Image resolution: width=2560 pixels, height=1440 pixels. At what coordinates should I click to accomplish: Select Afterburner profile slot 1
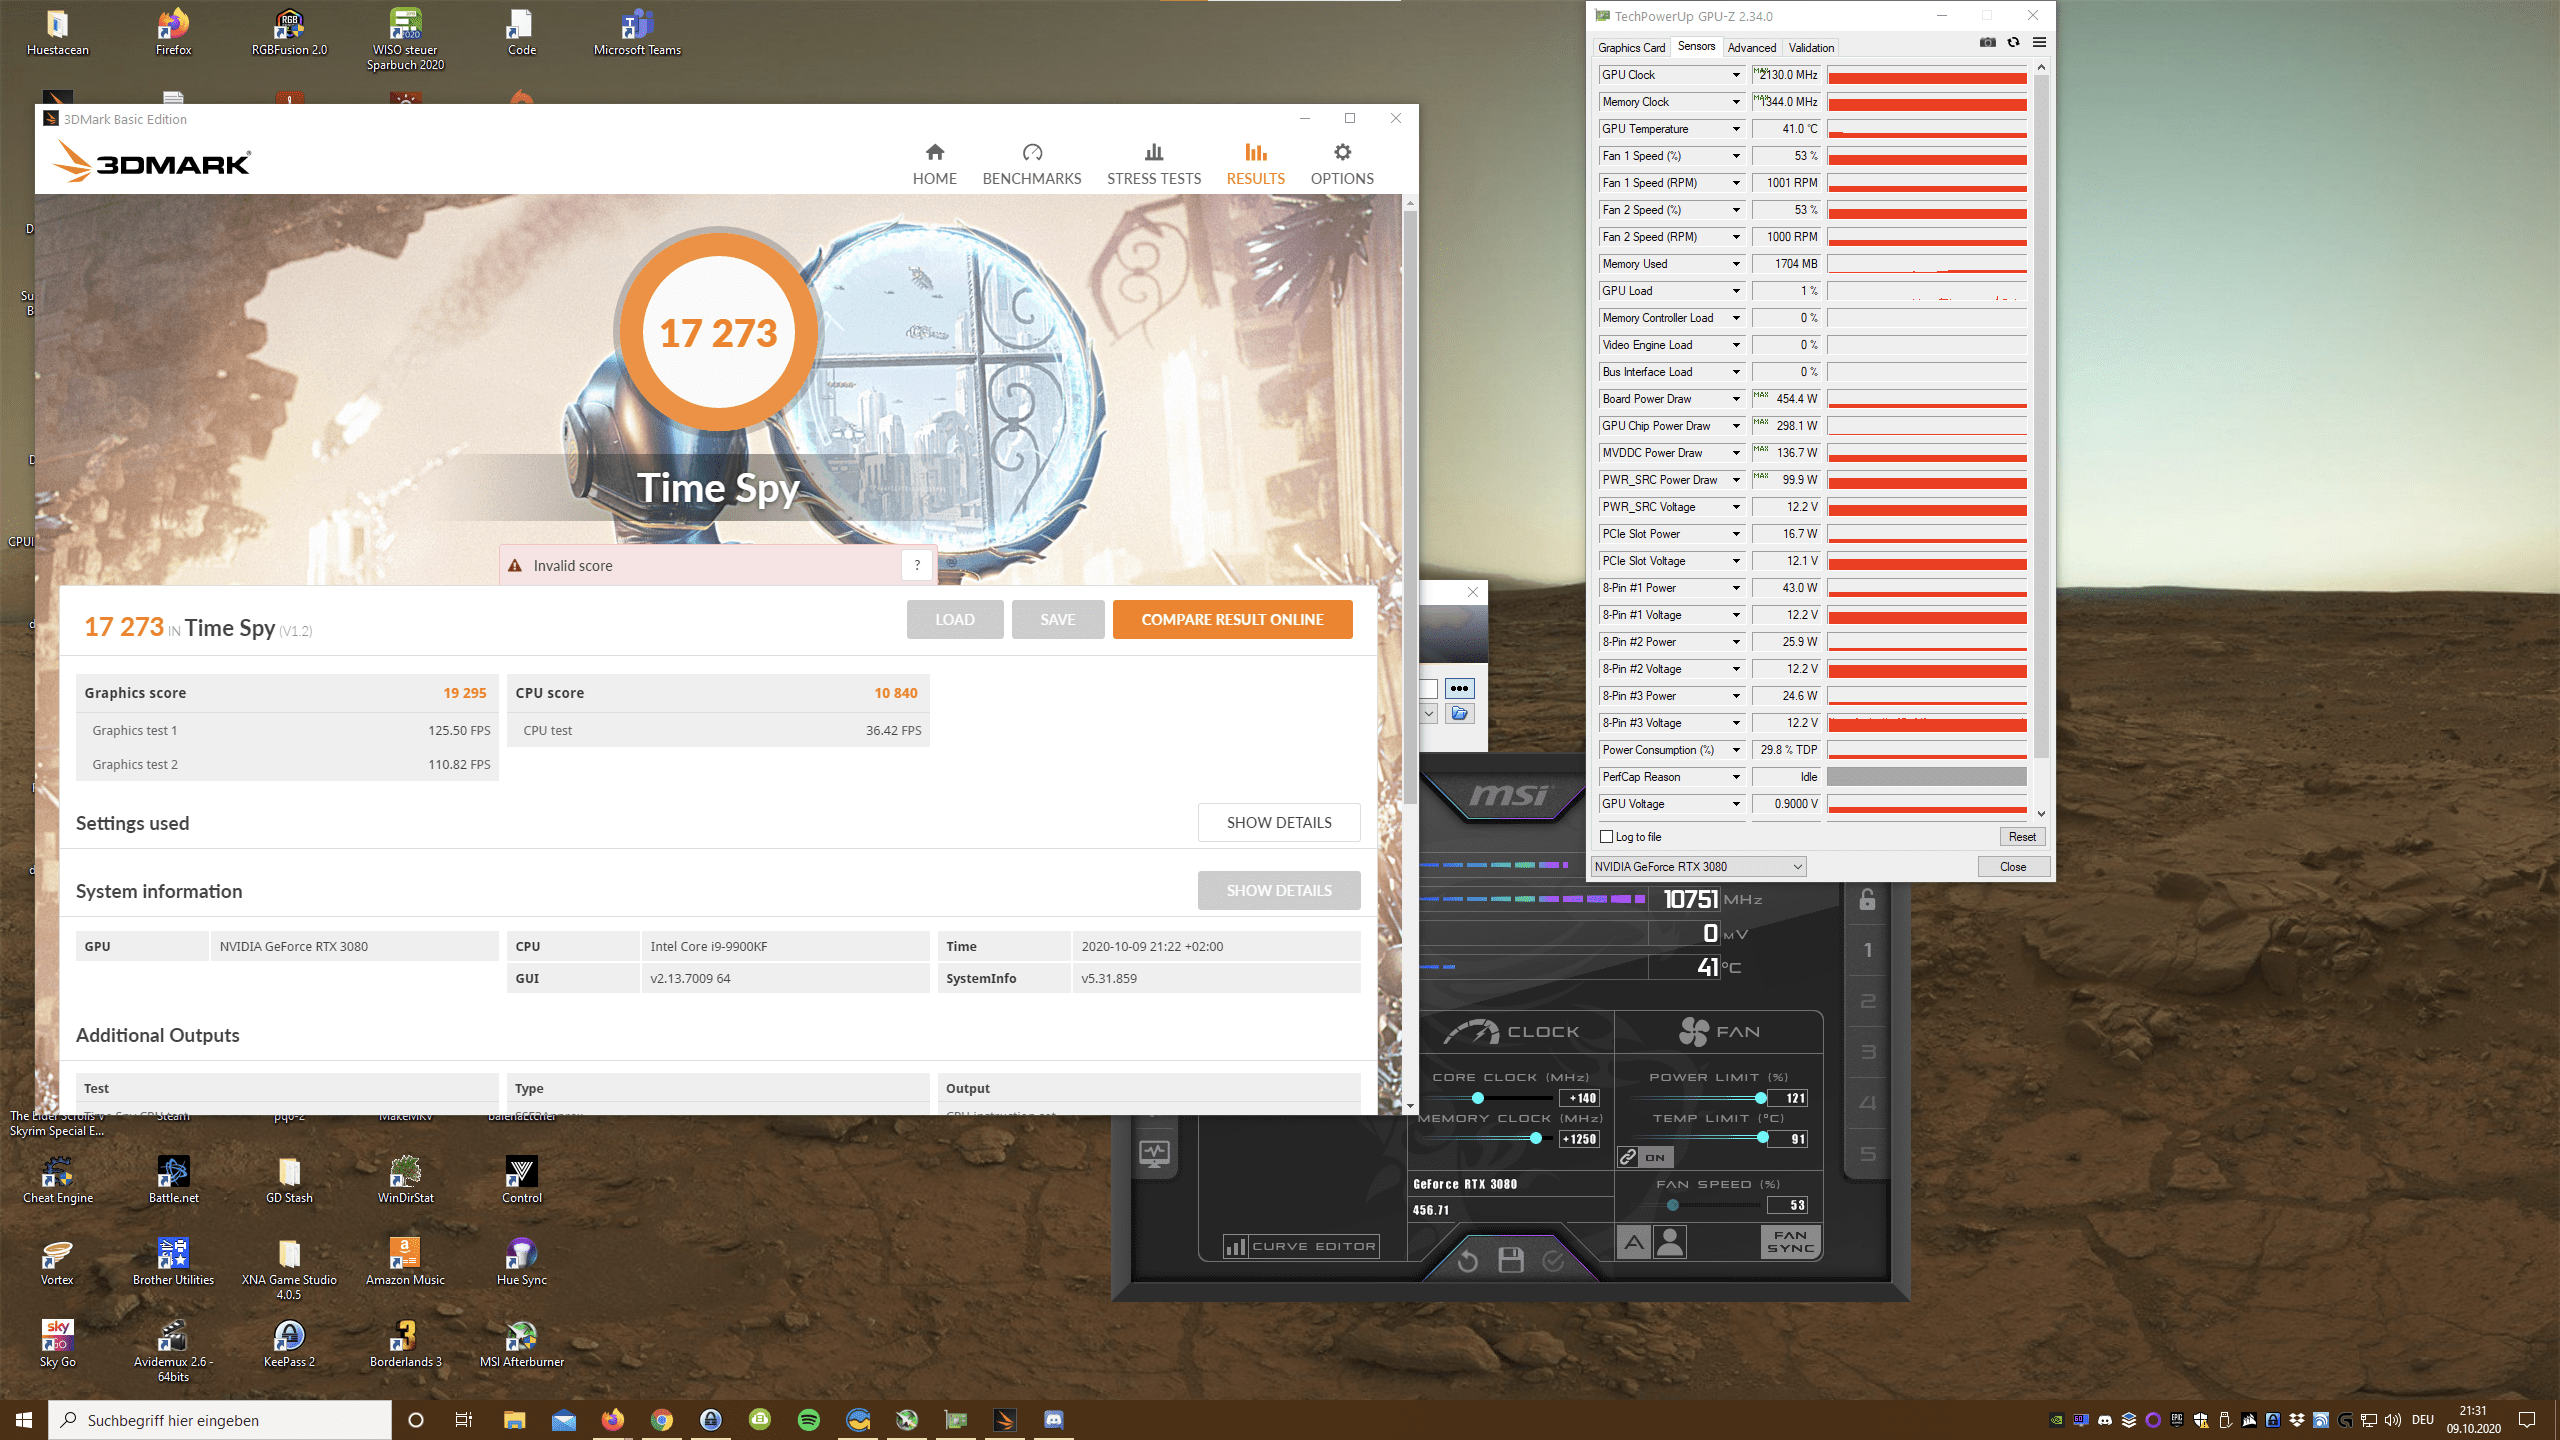(1867, 950)
